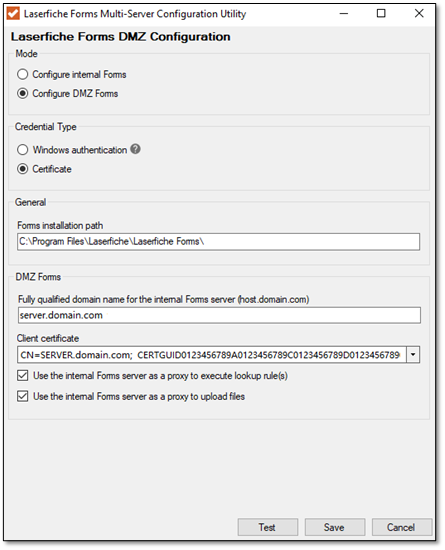Maximize the configuration utility window
This screenshot has width=445, height=550.
(x=381, y=14)
